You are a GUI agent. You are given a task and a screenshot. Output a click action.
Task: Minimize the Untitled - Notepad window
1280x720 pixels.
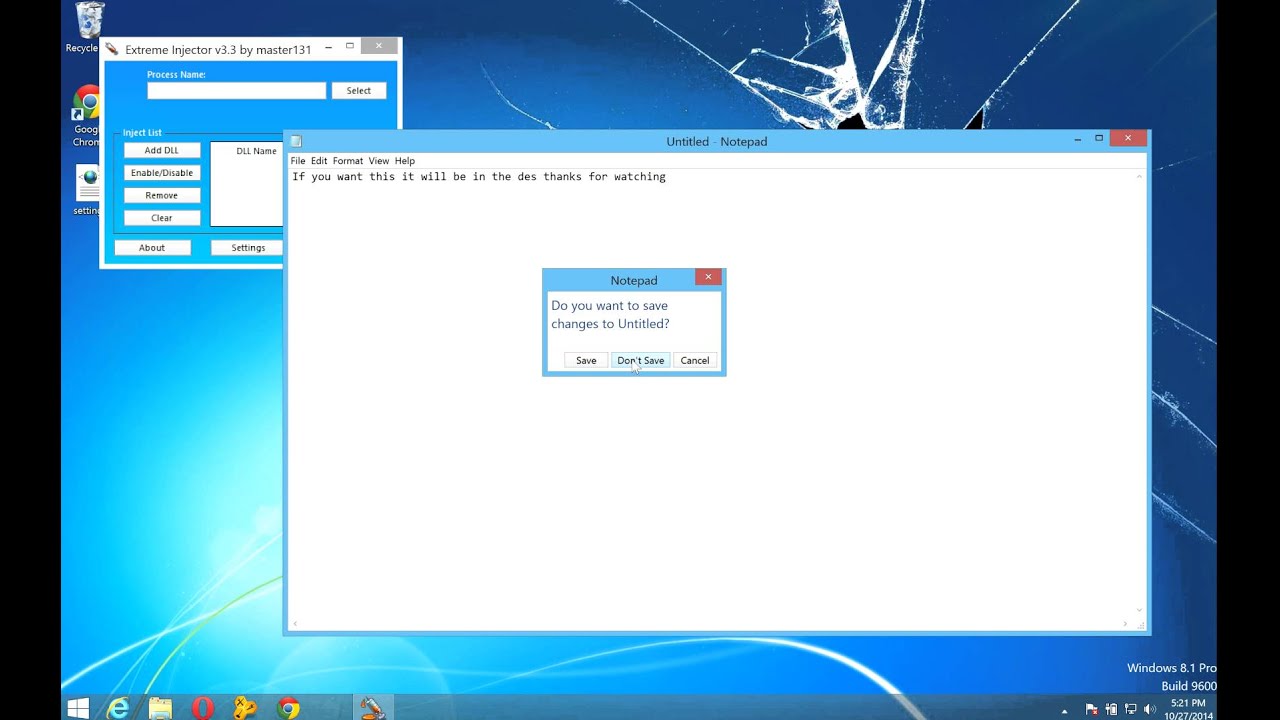pos(1078,139)
